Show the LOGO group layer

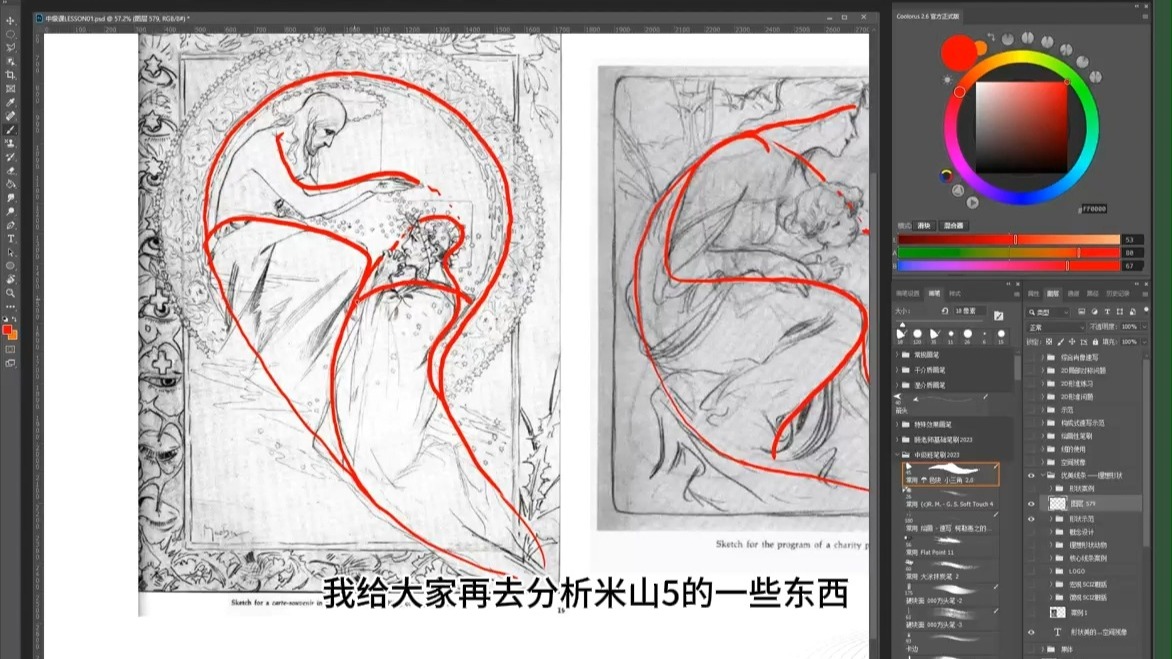(1031, 571)
